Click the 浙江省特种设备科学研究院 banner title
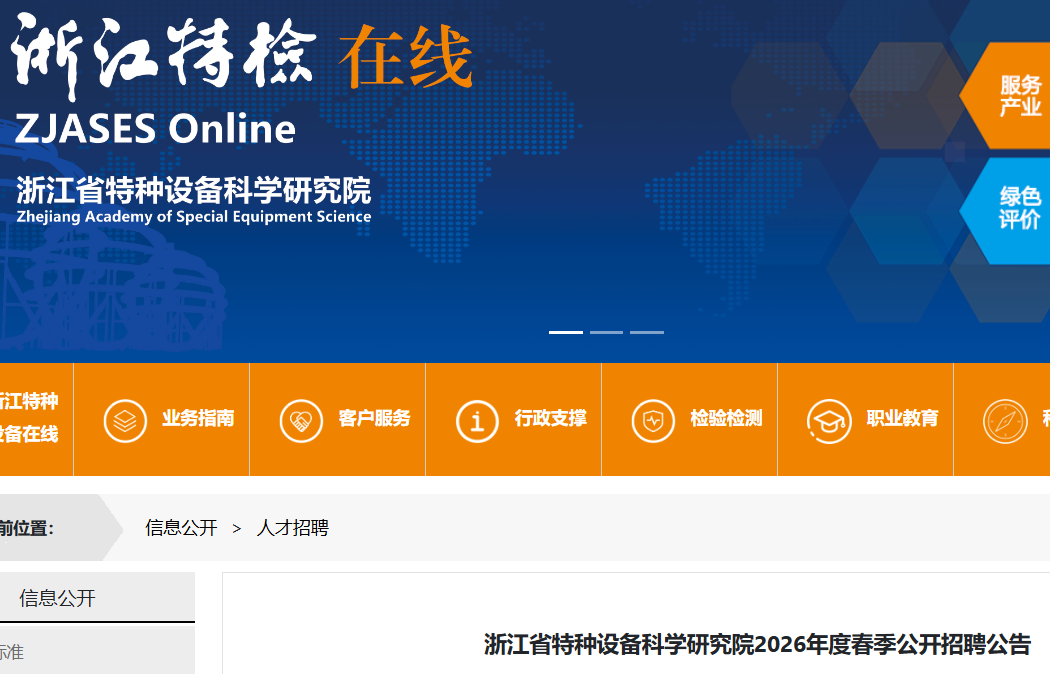 coord(194,191)
